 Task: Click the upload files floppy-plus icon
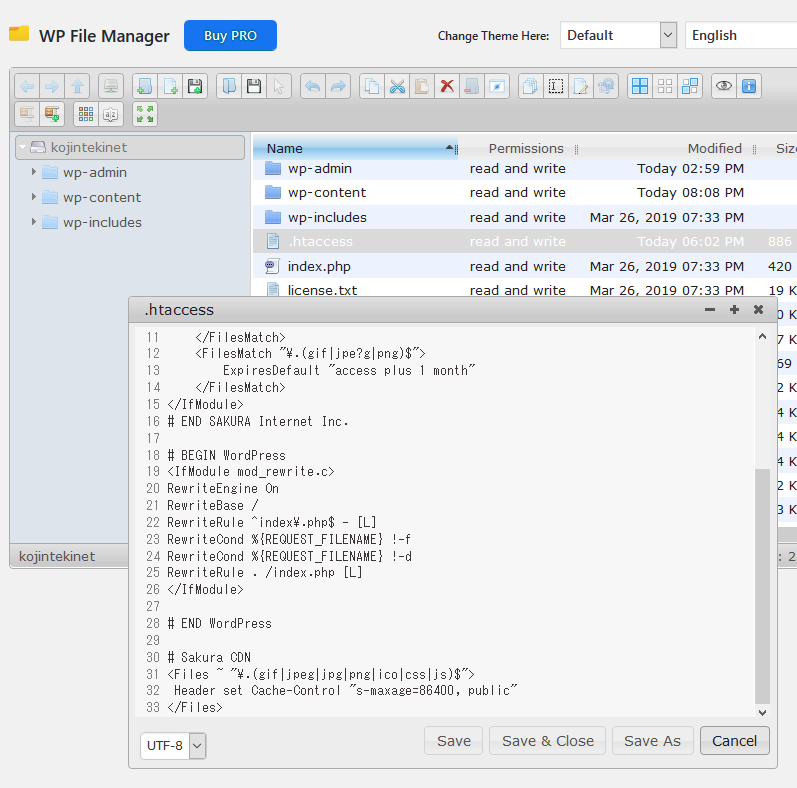pyautogui.click(x=195, y=86)
